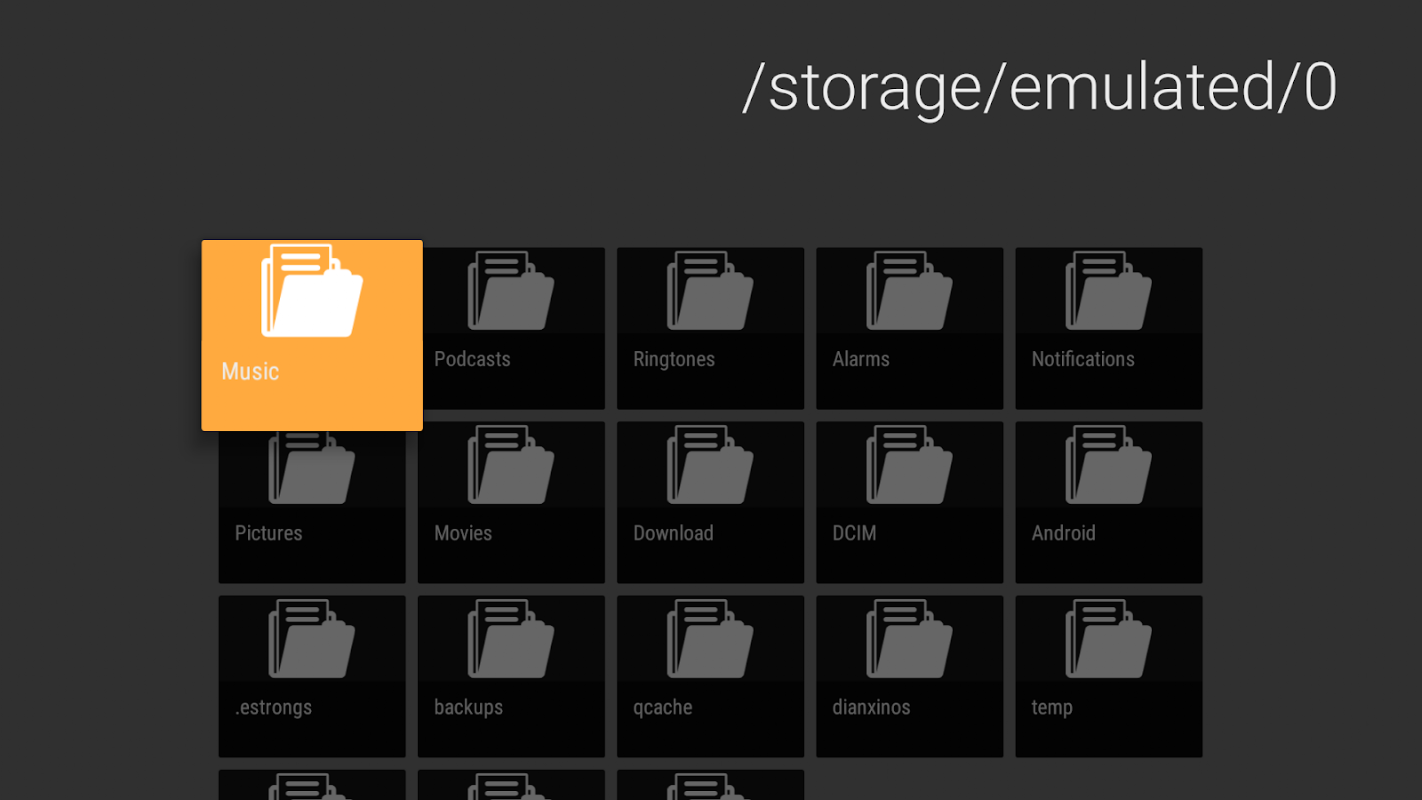Viewport: 1422px width, 800px height.
Task: Open the .estrongs folder
Action: pyautogui.click(x=312, y=676)
